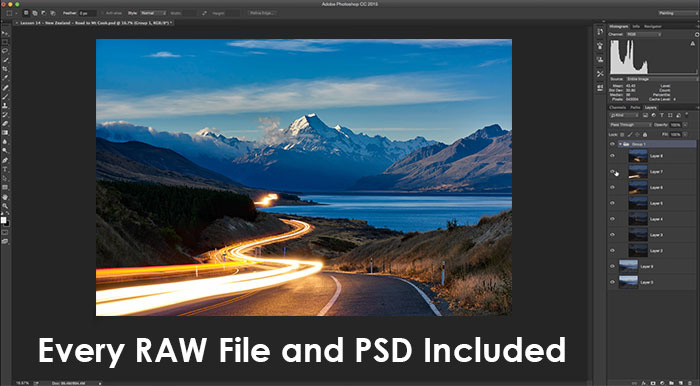Choose the Clone Stamp tool
The width and height of the screenshot is (700, 386).
pos(5,106)
